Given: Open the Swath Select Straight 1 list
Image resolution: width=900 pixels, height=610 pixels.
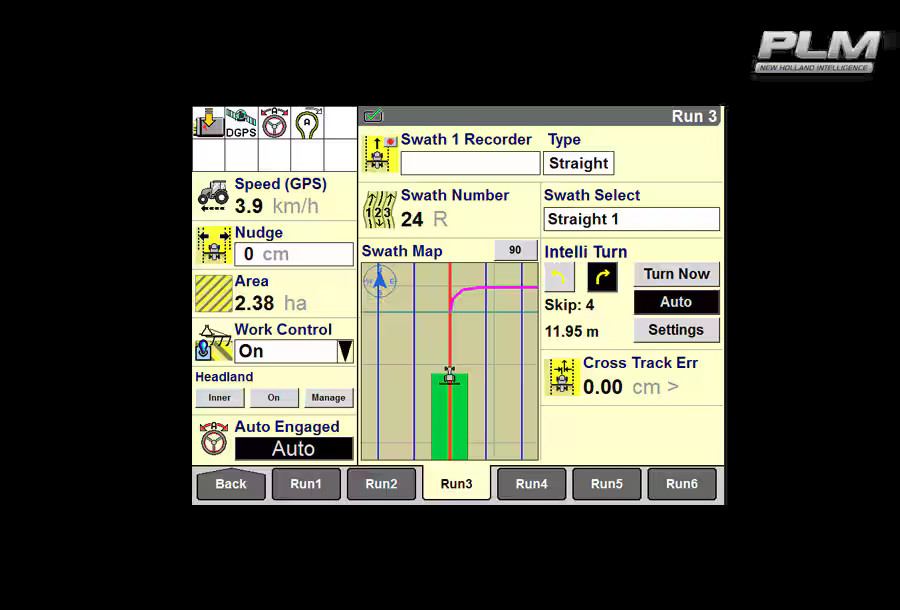Looking at the screenshot, I should (631, 219).
